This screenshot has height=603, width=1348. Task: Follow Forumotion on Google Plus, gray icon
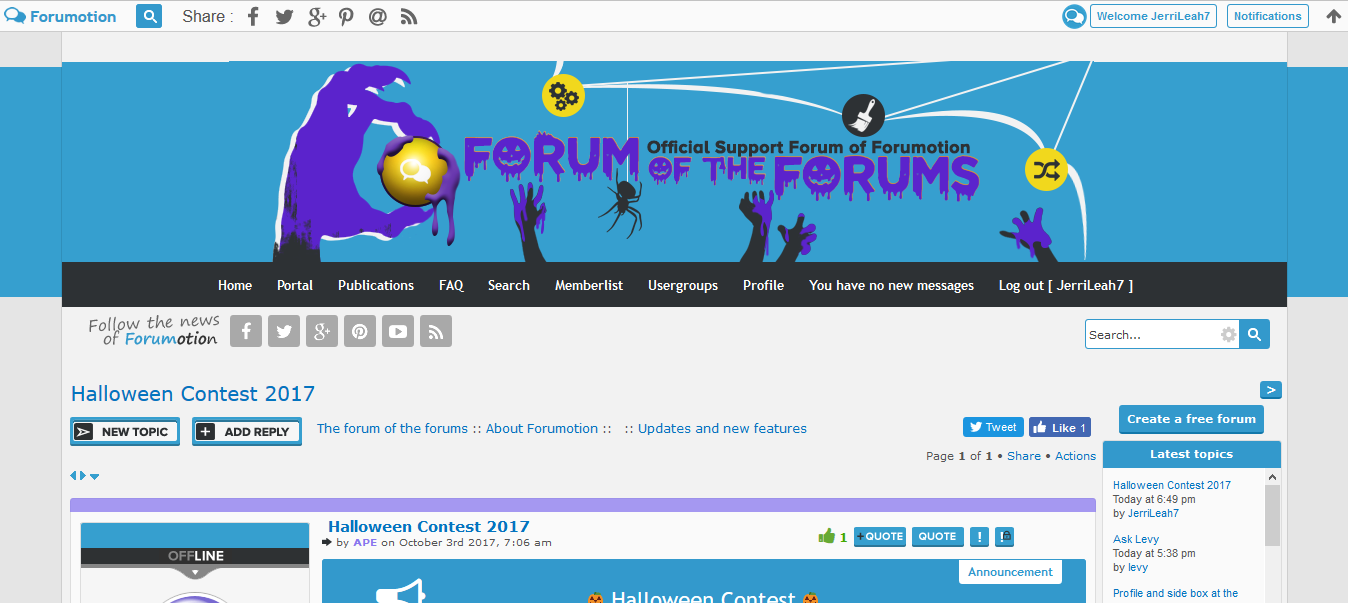pyautogui.click(x=322, y=331)
